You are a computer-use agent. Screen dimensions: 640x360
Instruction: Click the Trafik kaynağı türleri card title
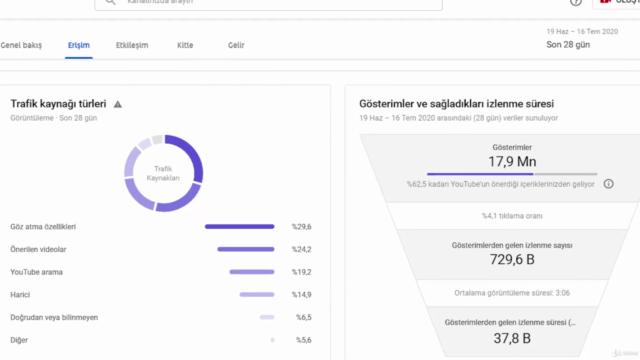point(58,104)
